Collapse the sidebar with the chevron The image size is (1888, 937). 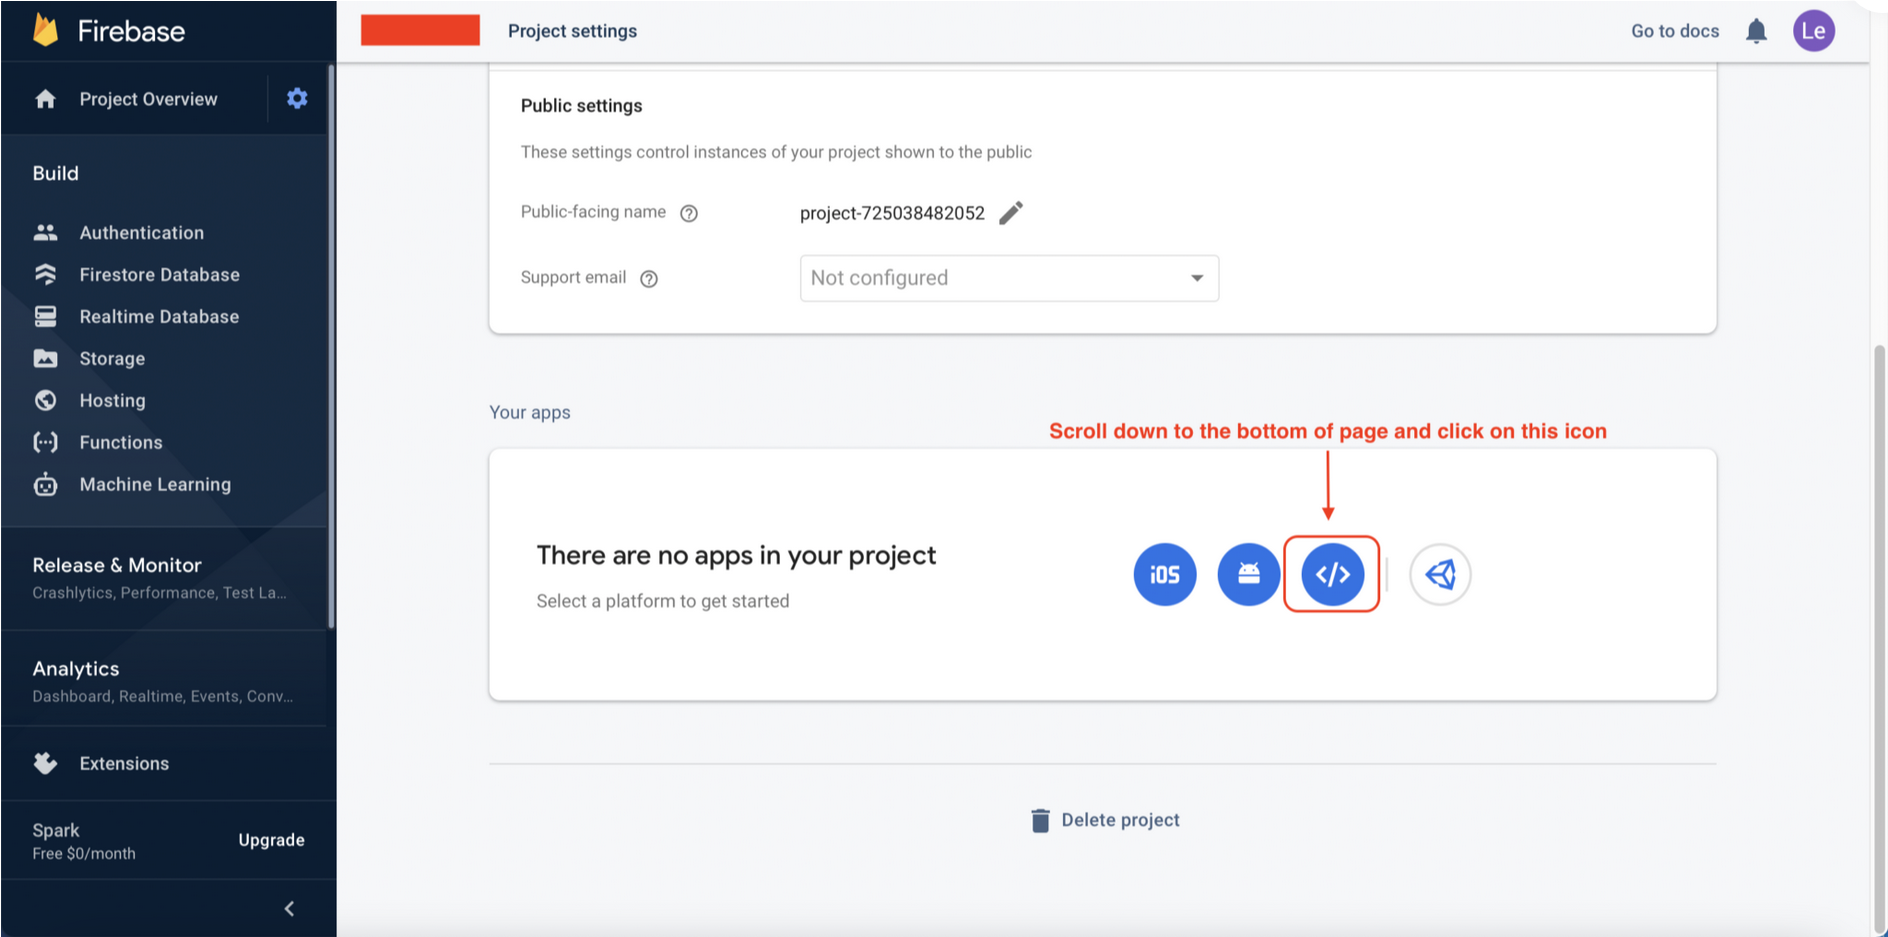(289, 908)
